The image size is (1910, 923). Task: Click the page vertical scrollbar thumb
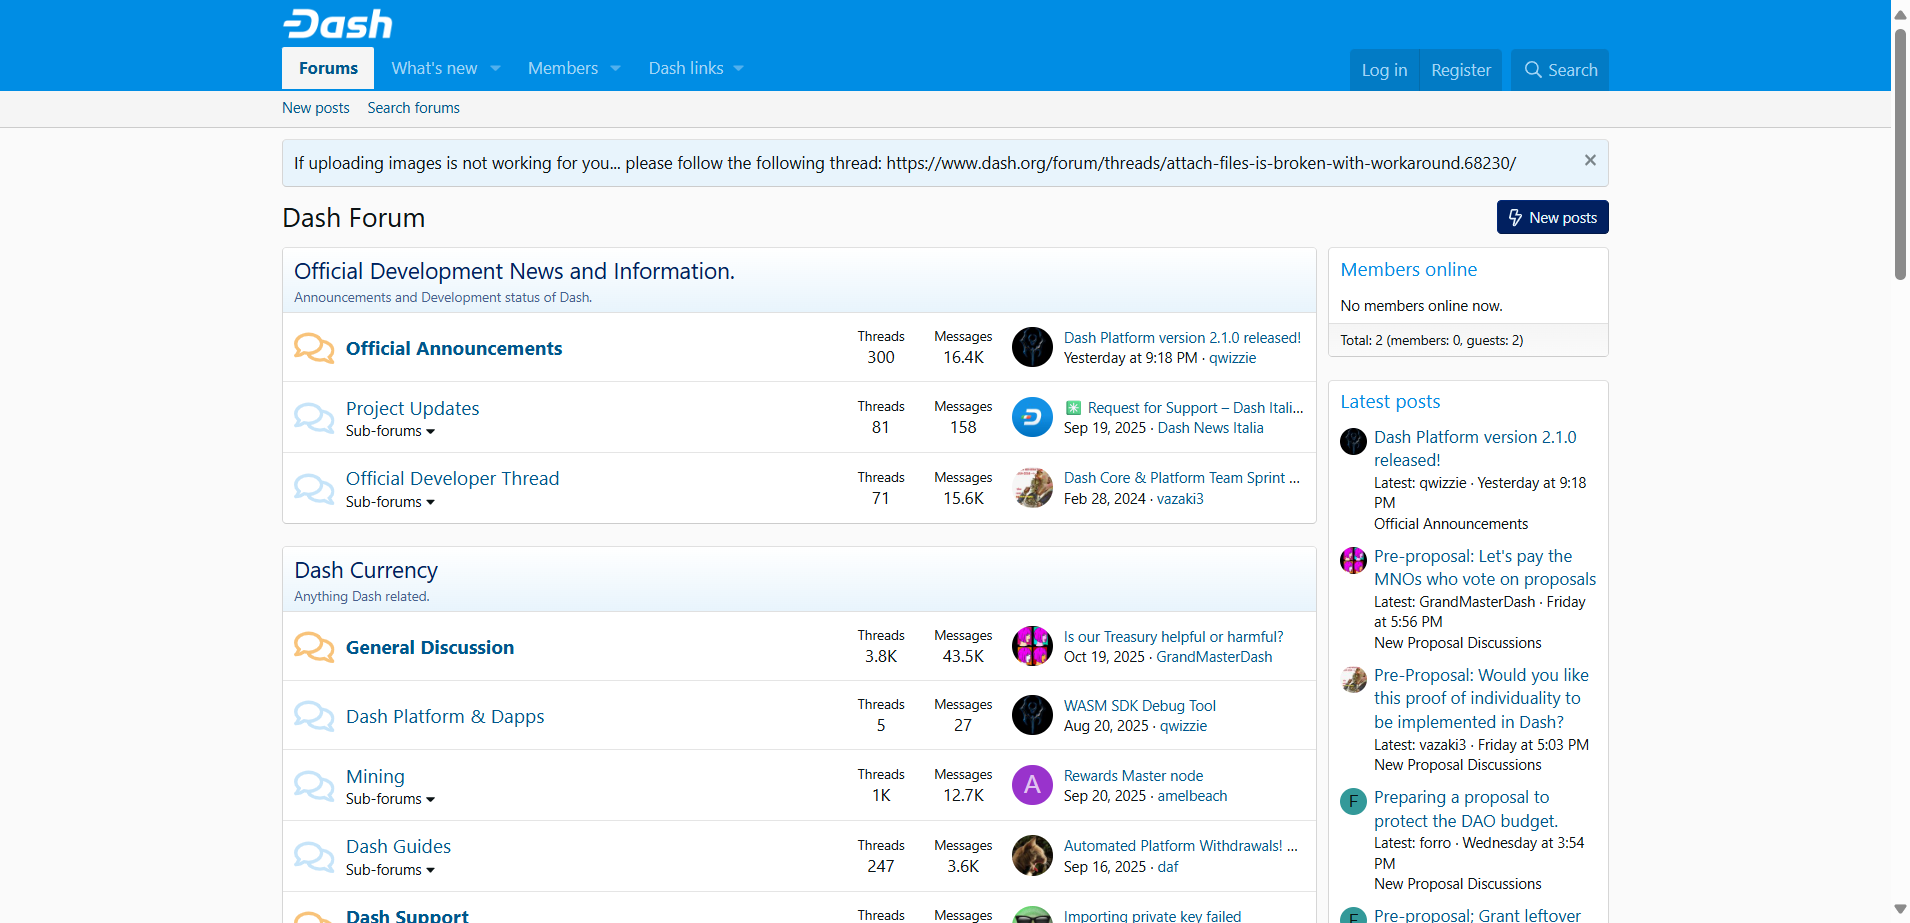click(1900, 150)
